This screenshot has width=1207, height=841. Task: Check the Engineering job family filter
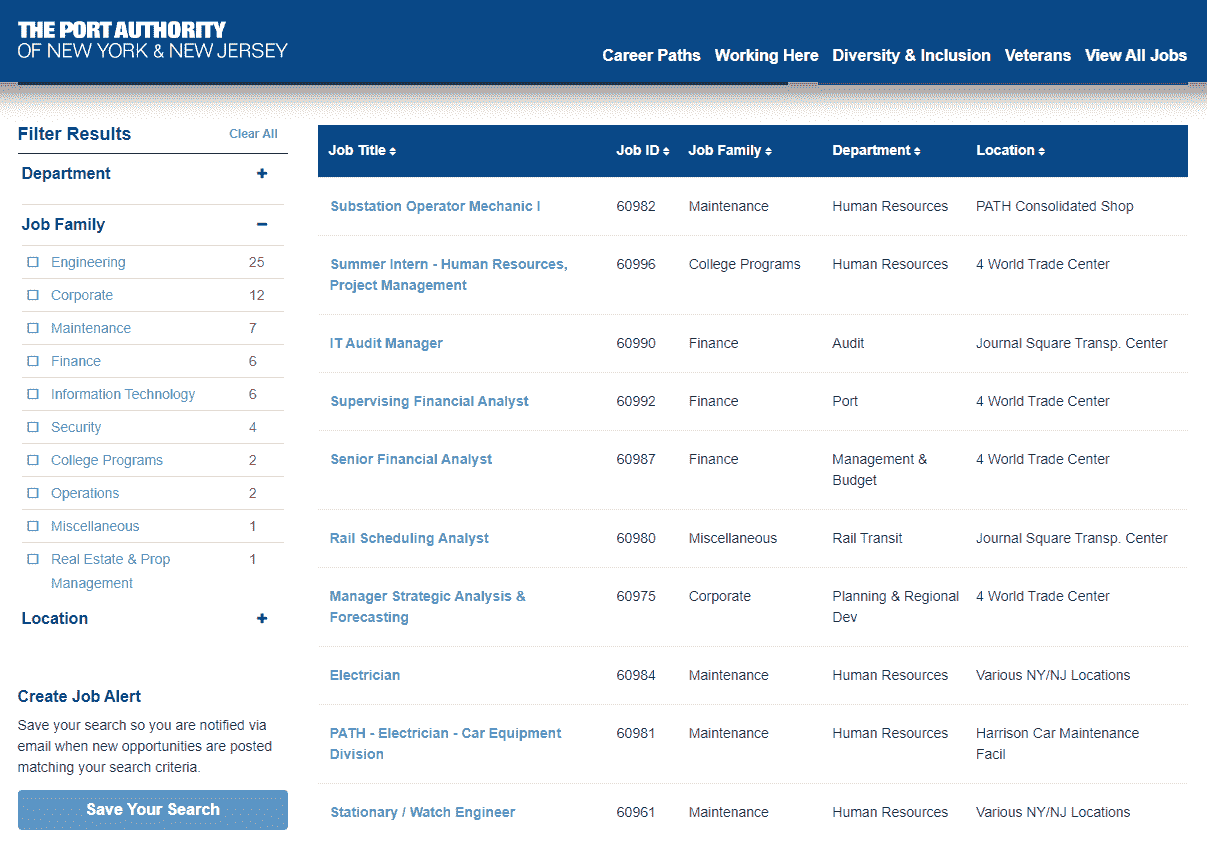click(x=33, y=262)
